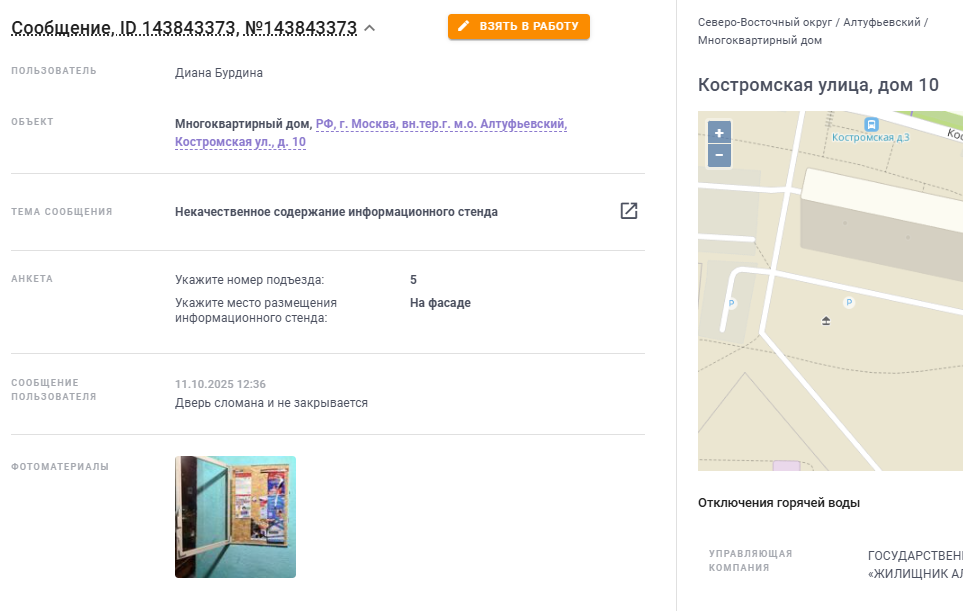
Task: Zoom in on the map
Action: (719, 133)
